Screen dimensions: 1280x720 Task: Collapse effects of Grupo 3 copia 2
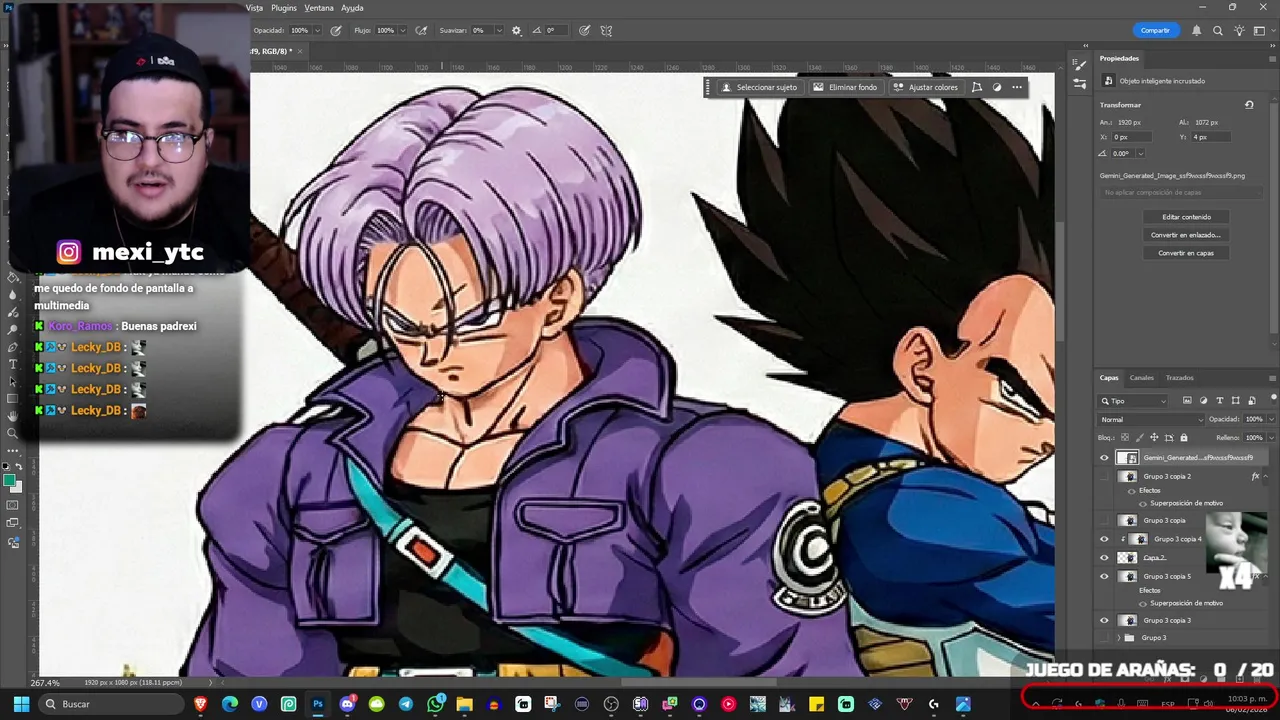pos(1267,477)
